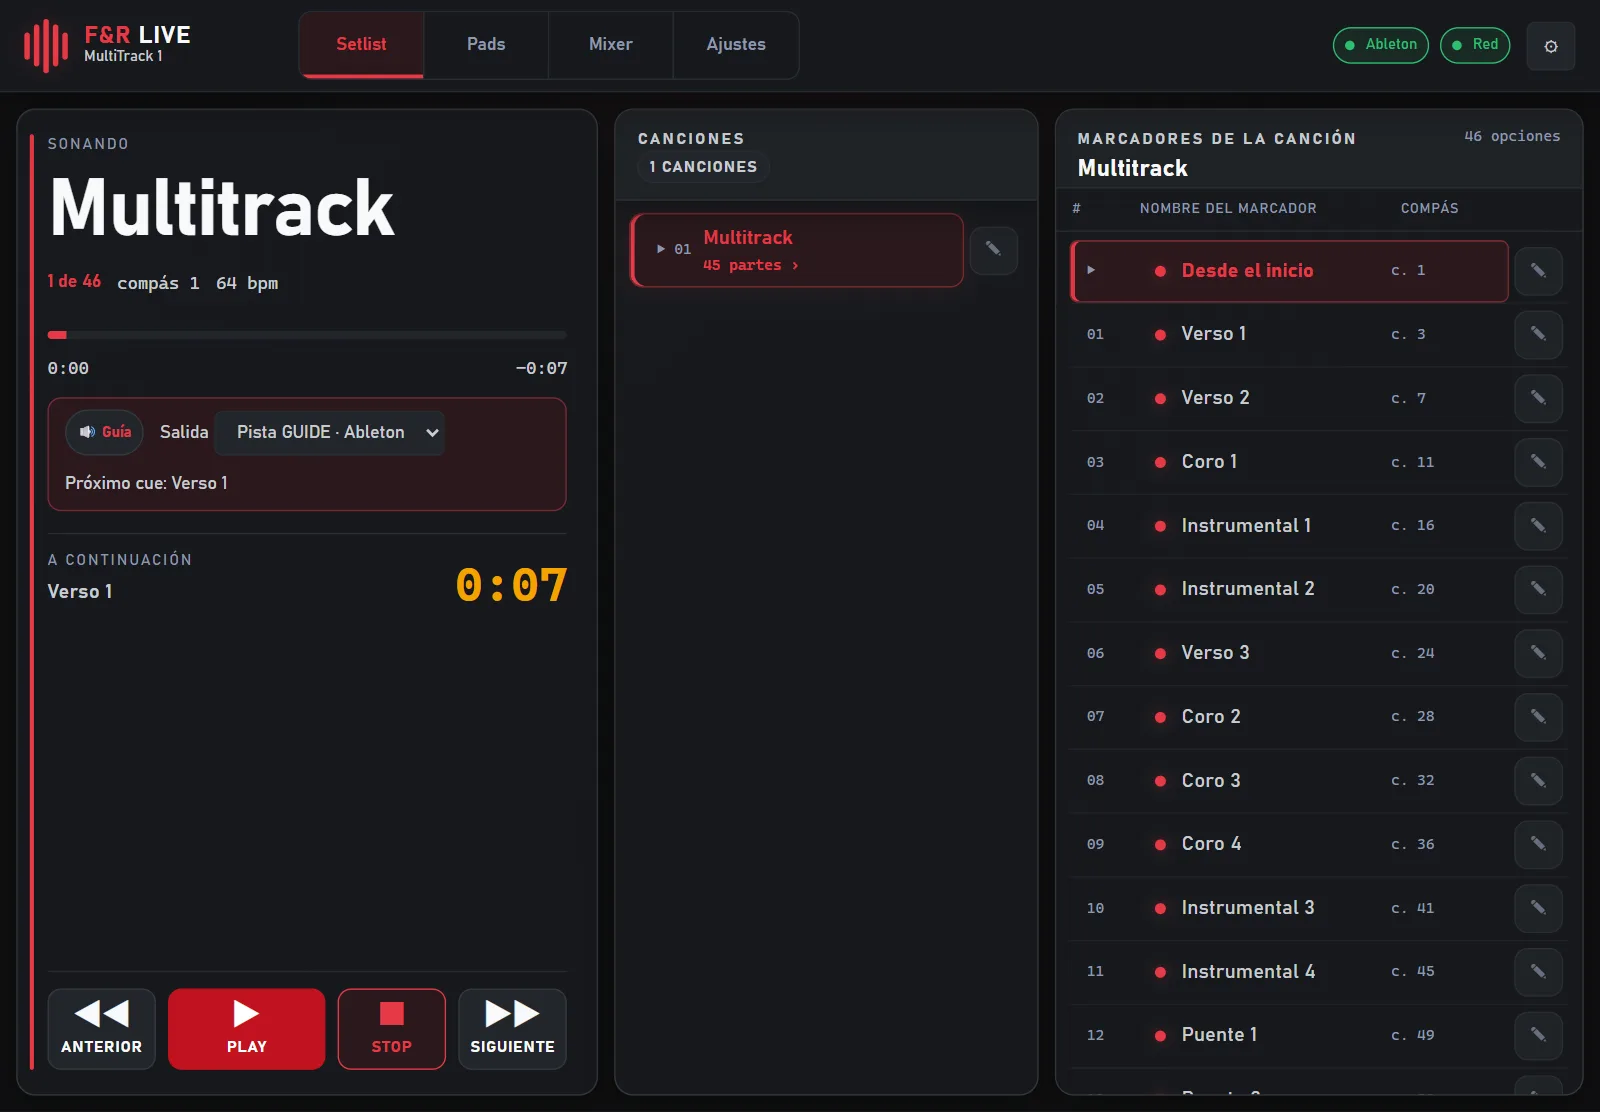1600x1112 pixels.
Task: Edit the Multitrack song with pencil icon
Action: 993,250
